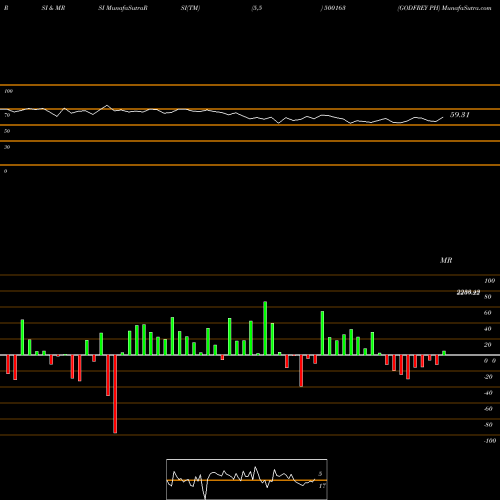Screen dimensions: 500x500
Task: Click the 50 label on the RSI axis
Action: (7, 131)
